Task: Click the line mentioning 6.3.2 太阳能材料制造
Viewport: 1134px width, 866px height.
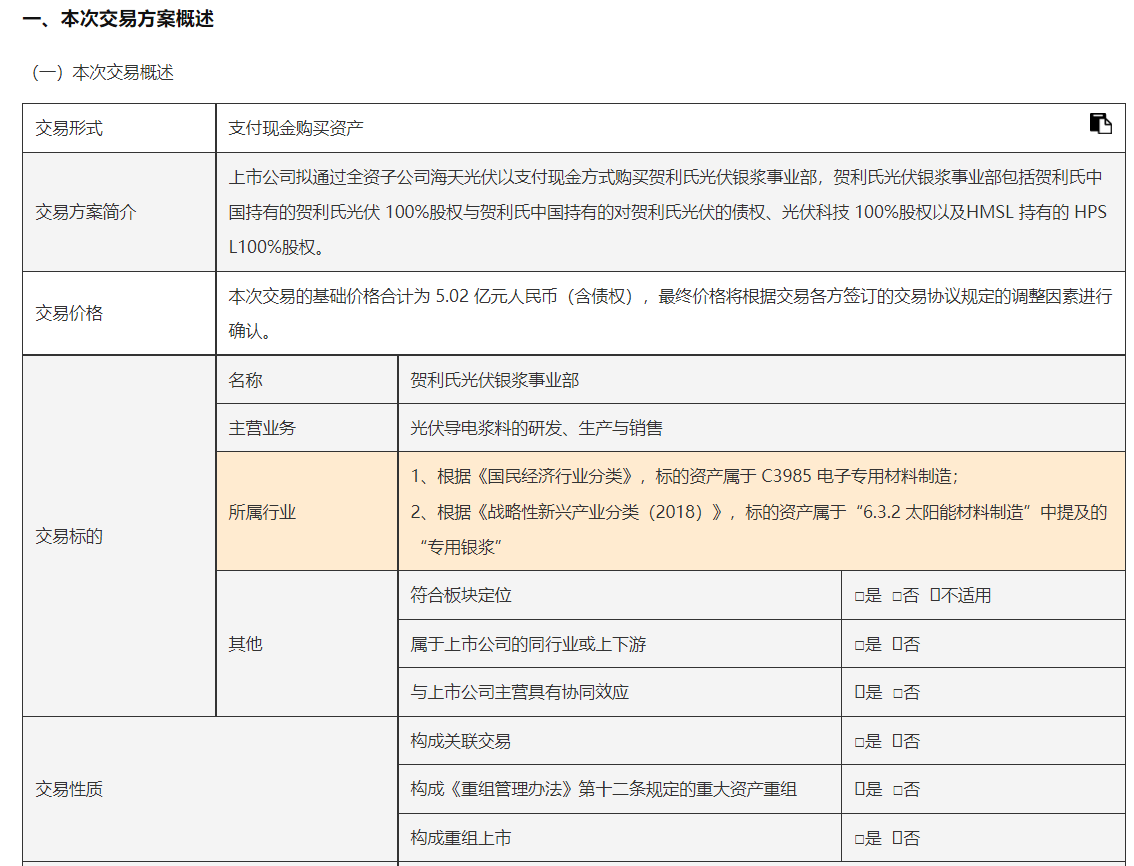Action: click(759, 512)
